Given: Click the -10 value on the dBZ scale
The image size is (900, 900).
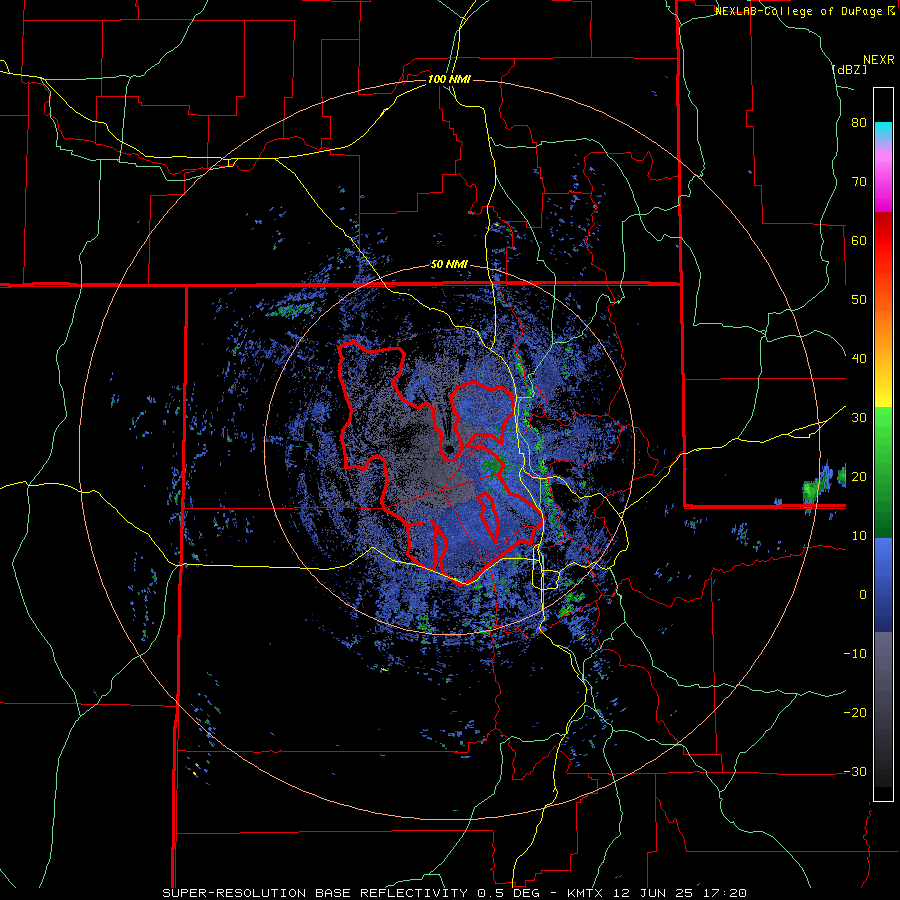Looking at the screenshot, I should [x=855, y=654].
